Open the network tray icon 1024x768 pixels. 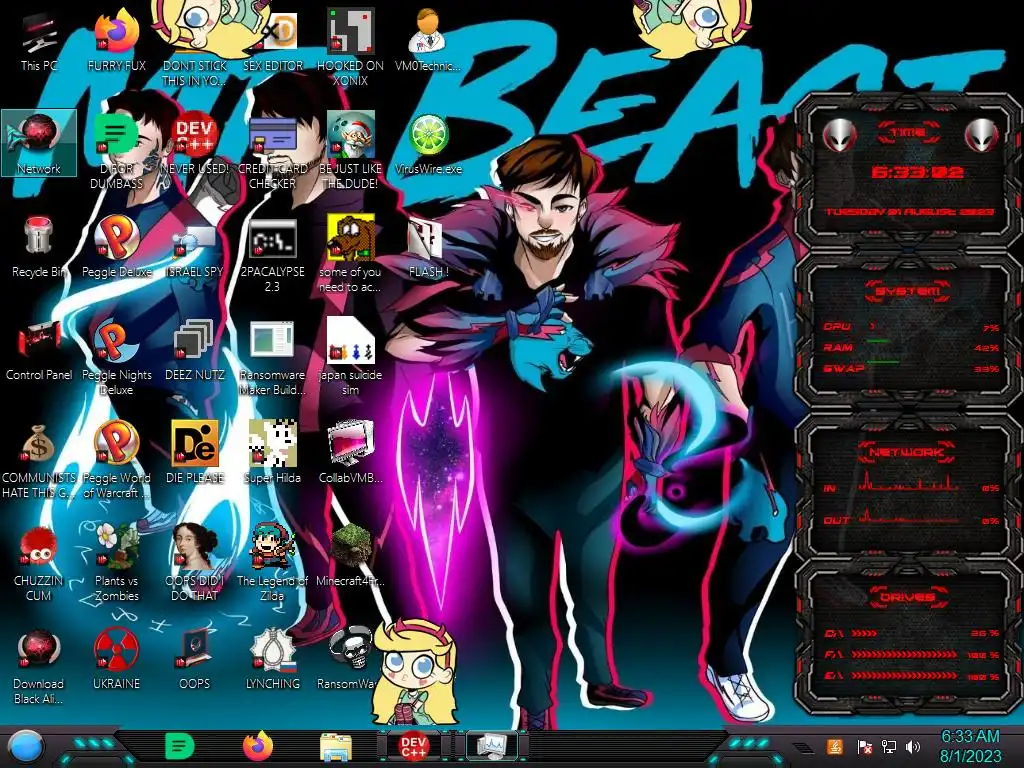pyautogui.click(x=888, y=746)
